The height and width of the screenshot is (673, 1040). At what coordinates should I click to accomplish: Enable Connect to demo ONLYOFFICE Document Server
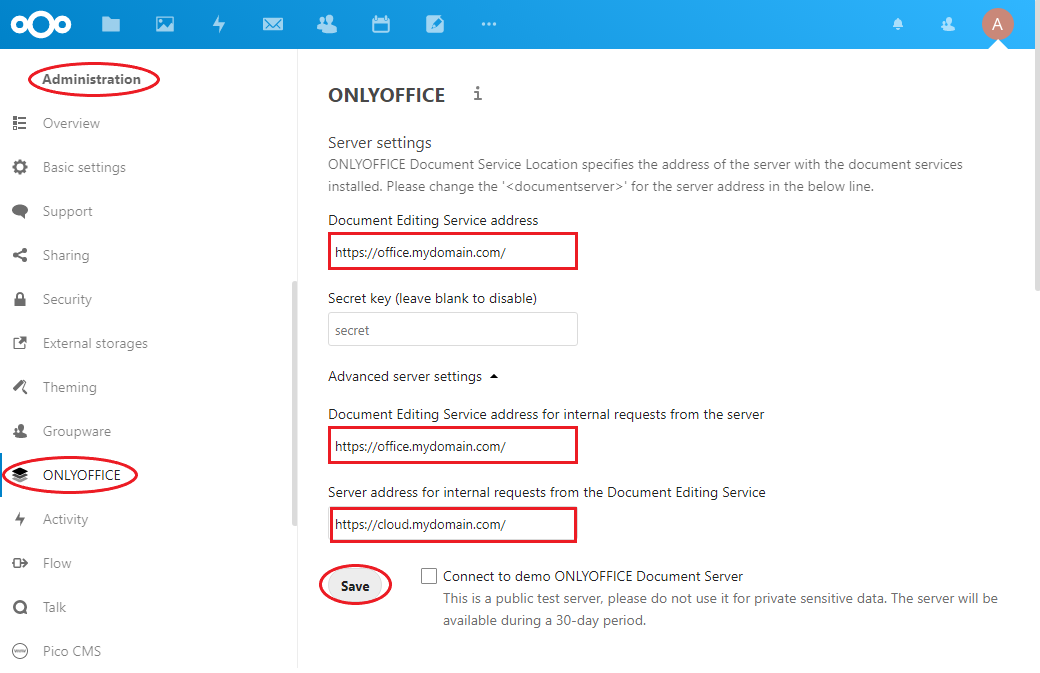429,576
